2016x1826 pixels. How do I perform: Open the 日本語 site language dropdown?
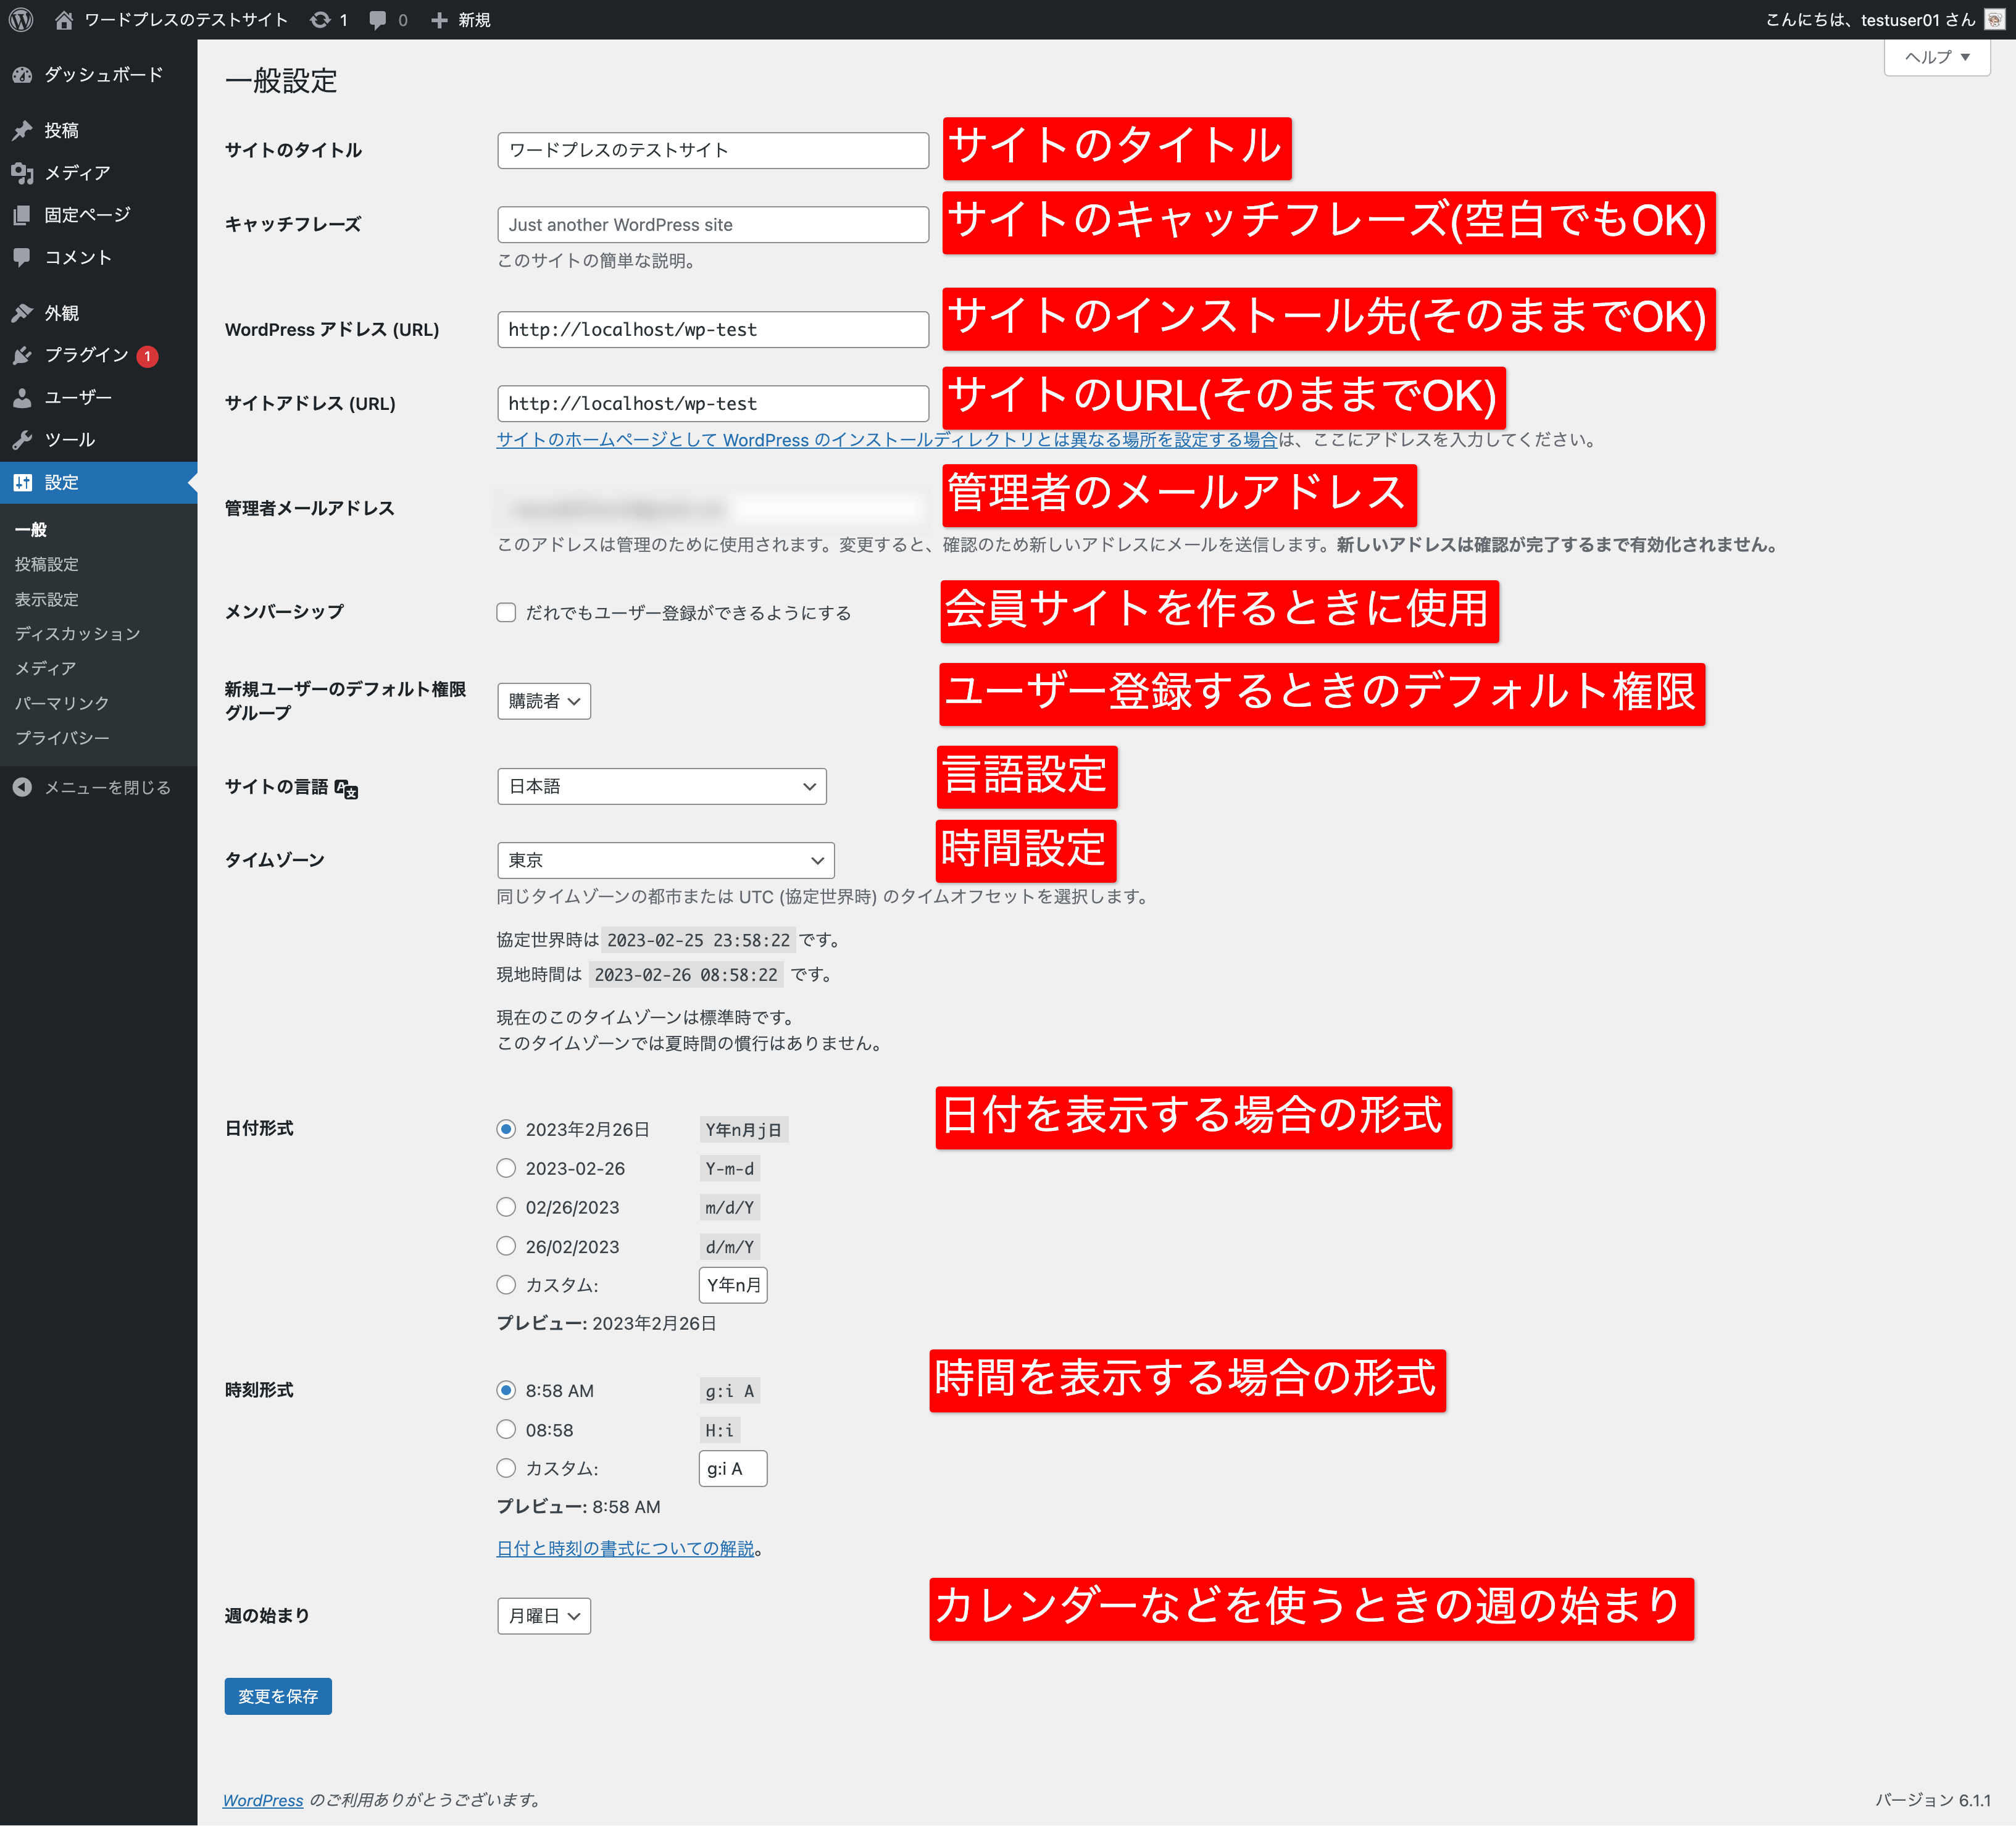661,786
